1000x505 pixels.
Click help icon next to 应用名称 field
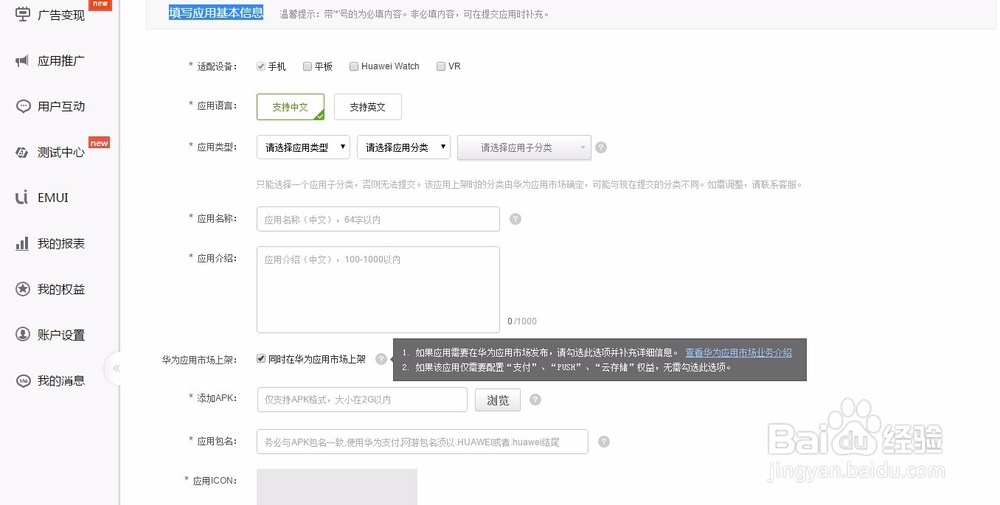[x=515, y=219]
